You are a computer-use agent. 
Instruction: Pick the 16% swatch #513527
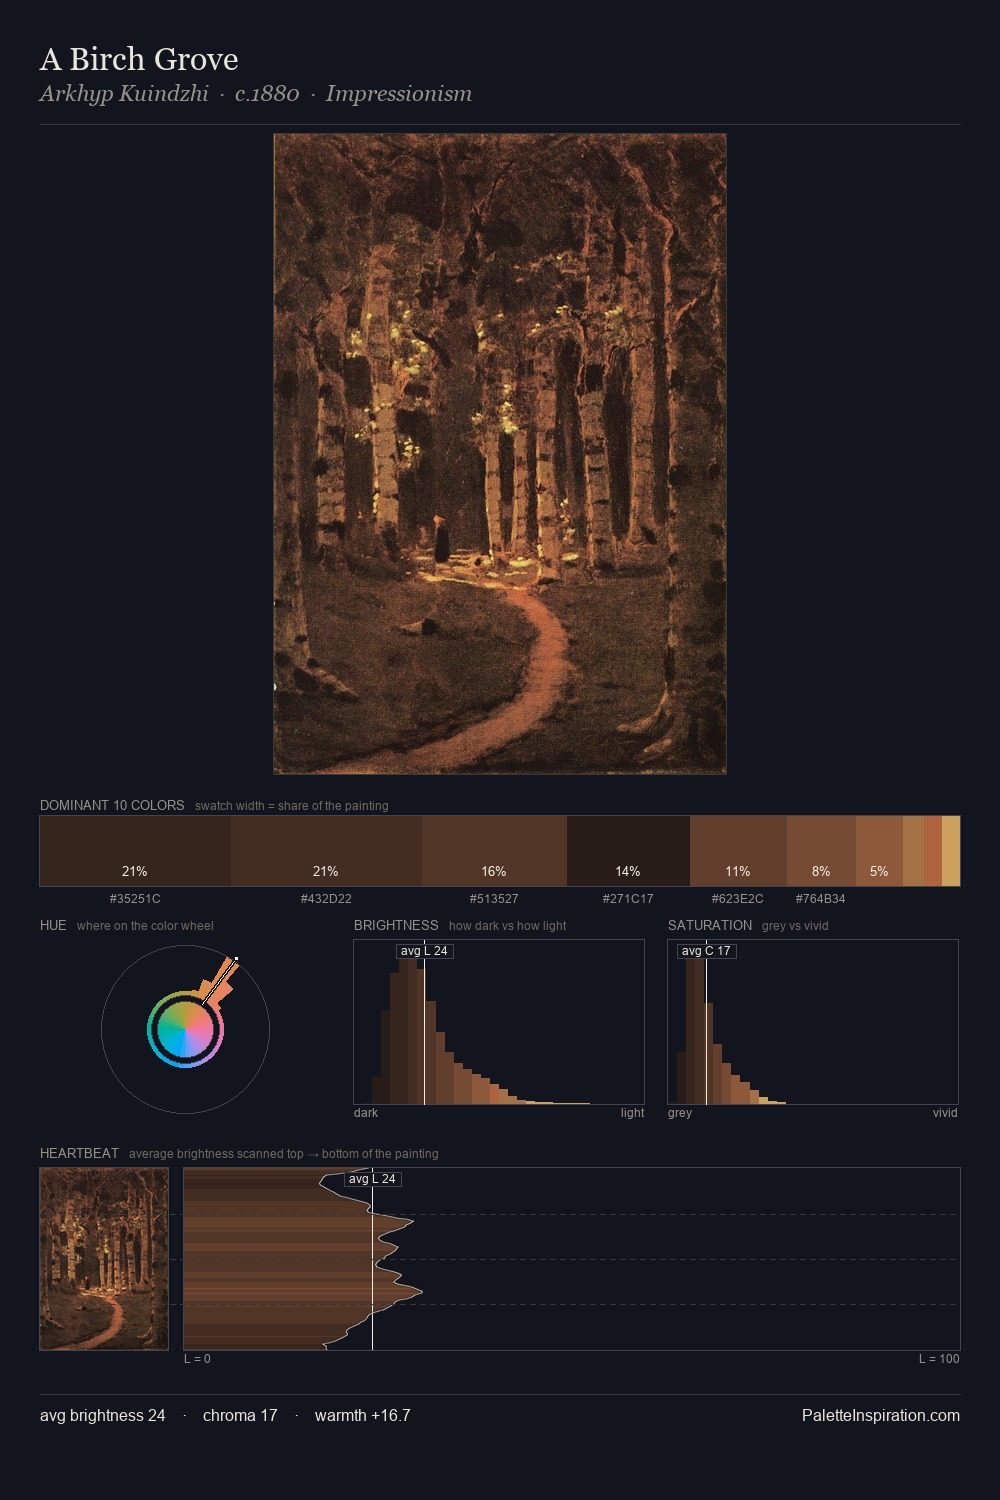[x=494, y=851]
